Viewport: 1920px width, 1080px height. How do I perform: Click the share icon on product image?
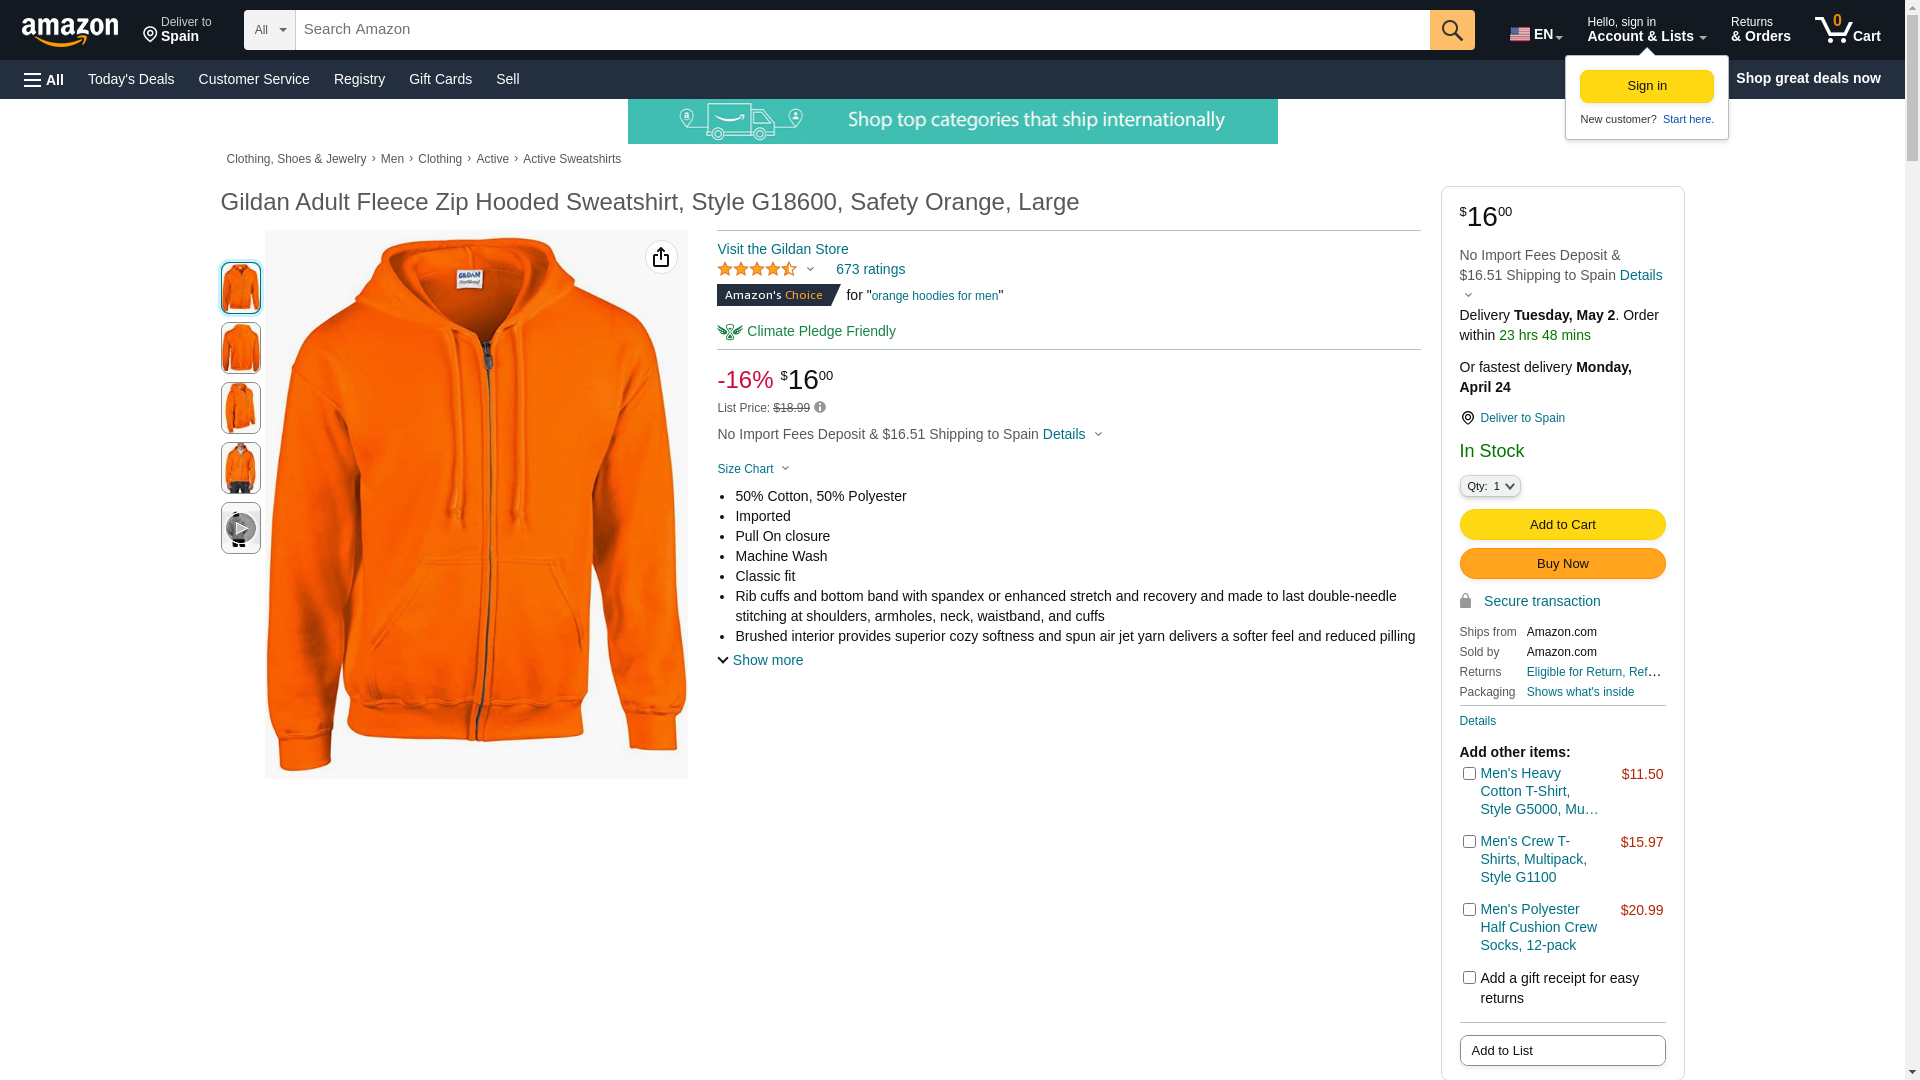click(660, 258)
